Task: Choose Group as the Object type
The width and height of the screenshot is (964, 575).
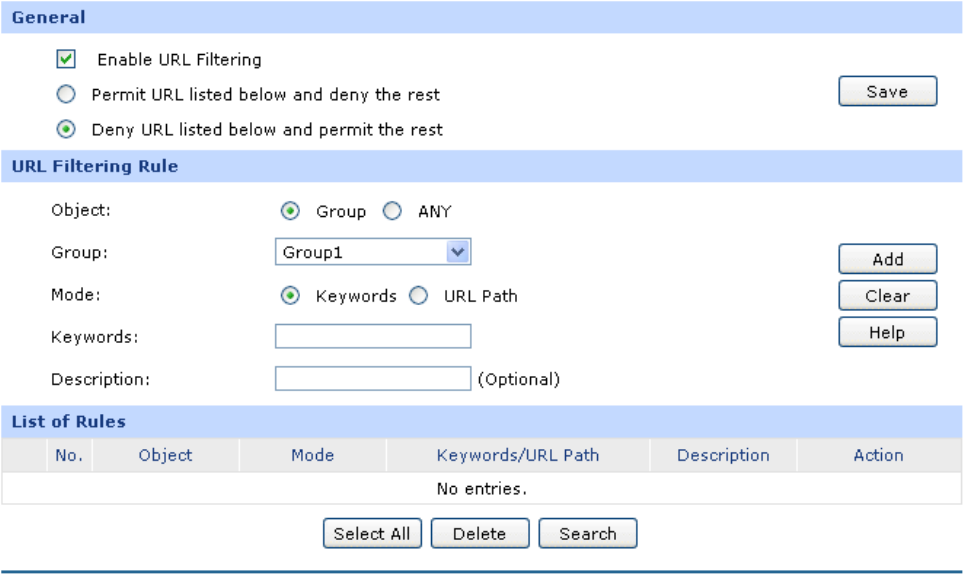Action: point(291,212)
